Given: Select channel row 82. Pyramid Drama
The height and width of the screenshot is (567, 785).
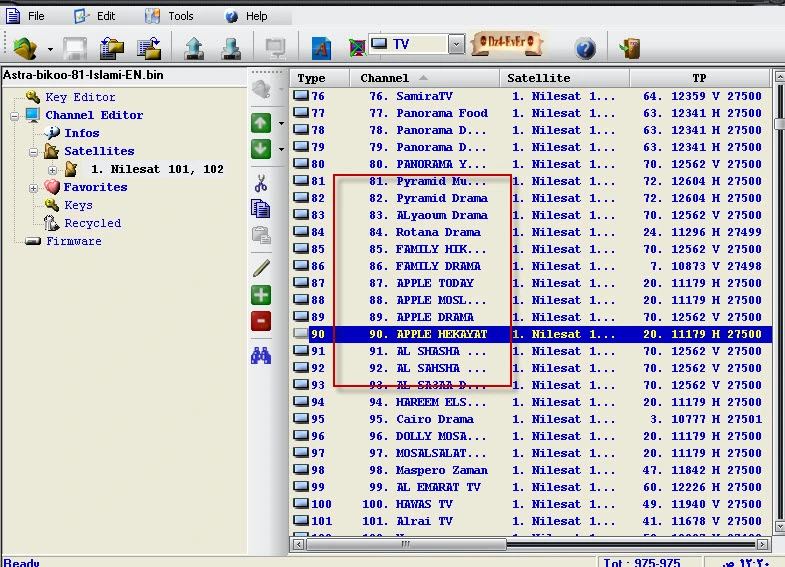Looking at the screenshot, I should (x=531, y=198).
